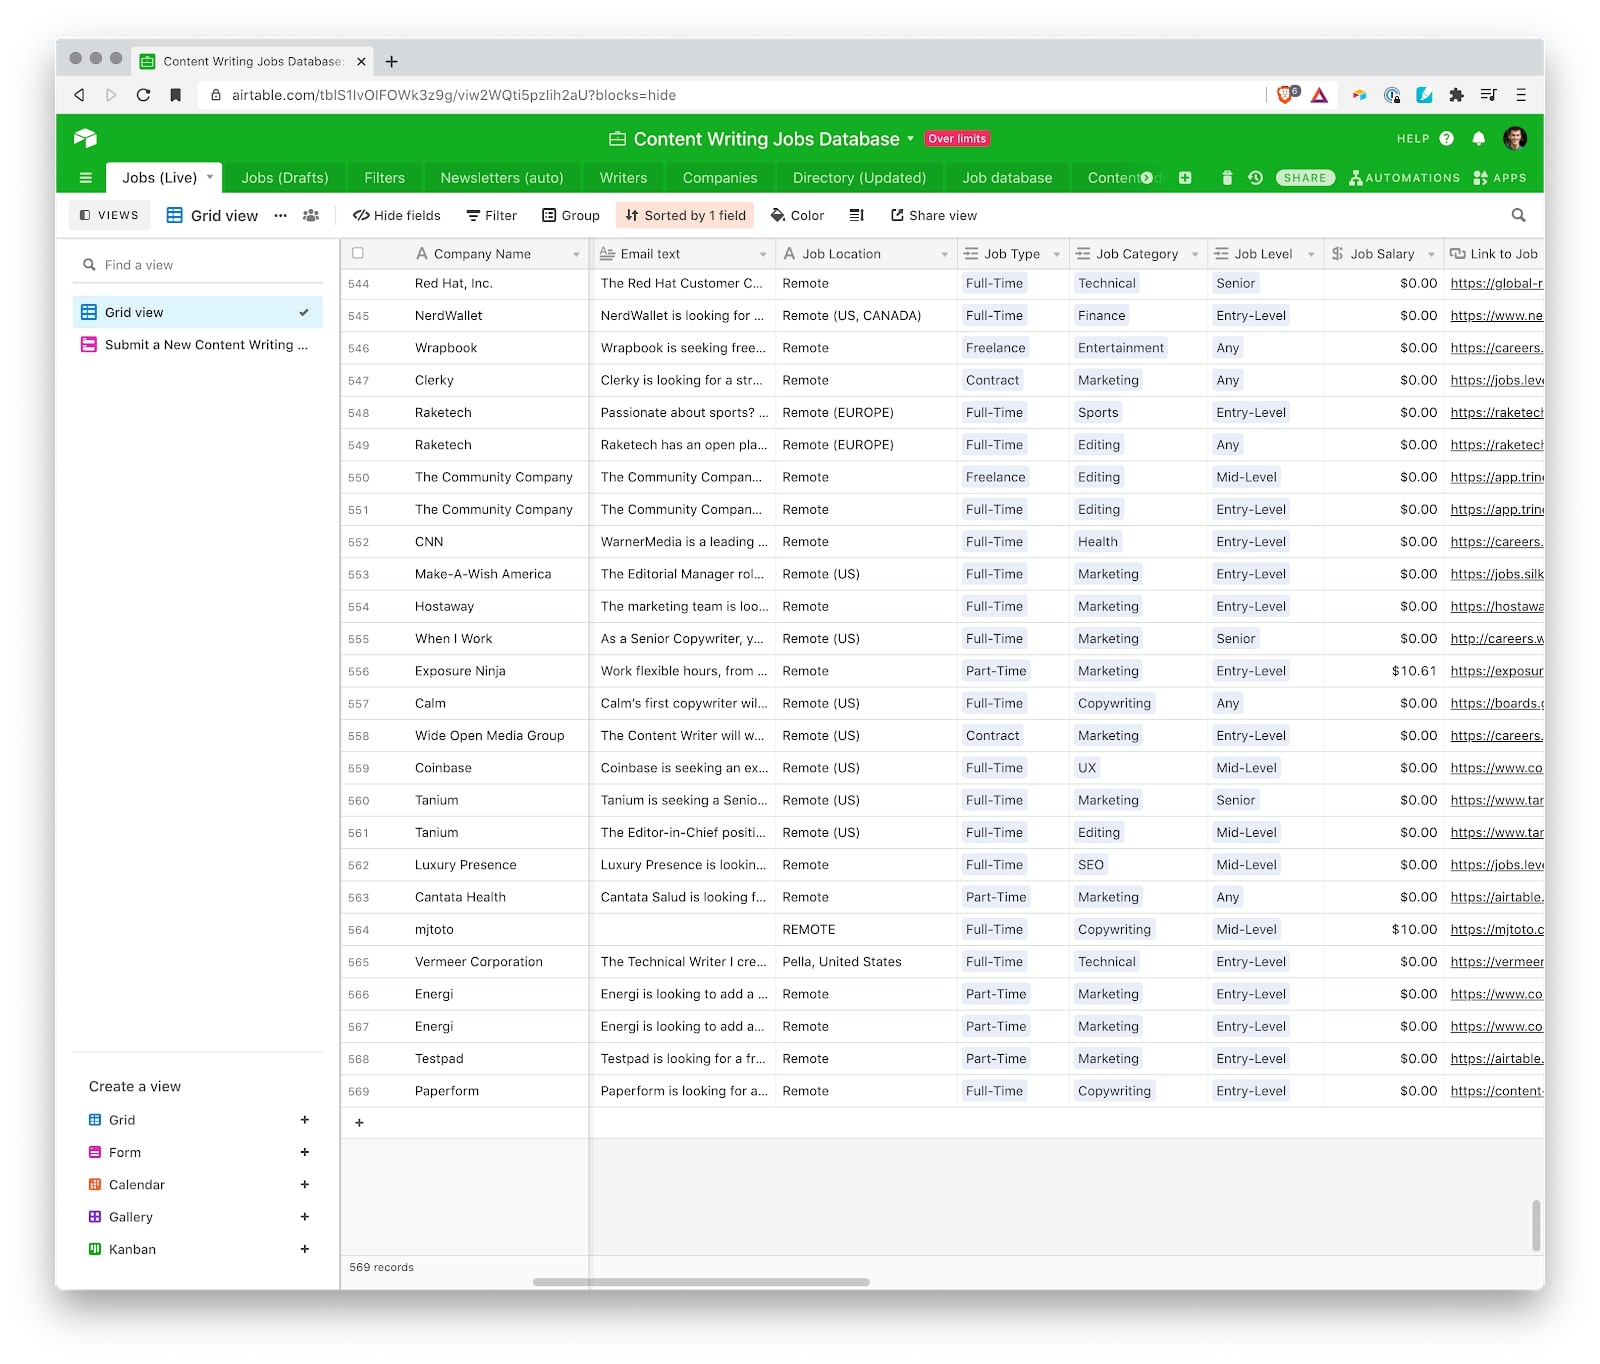Click the vertical scrollbar thumb
This screenshot has height=1364, width=1600.
(1536, 1226)
